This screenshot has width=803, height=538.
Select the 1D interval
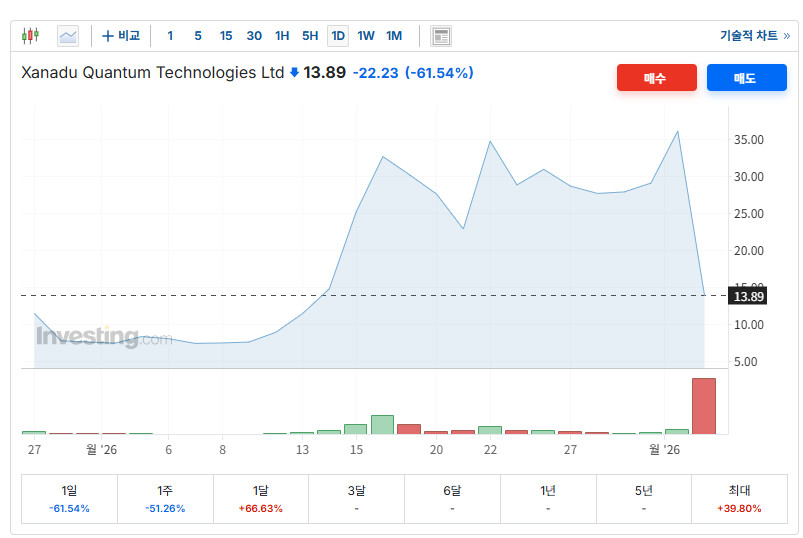pos(338,36)
